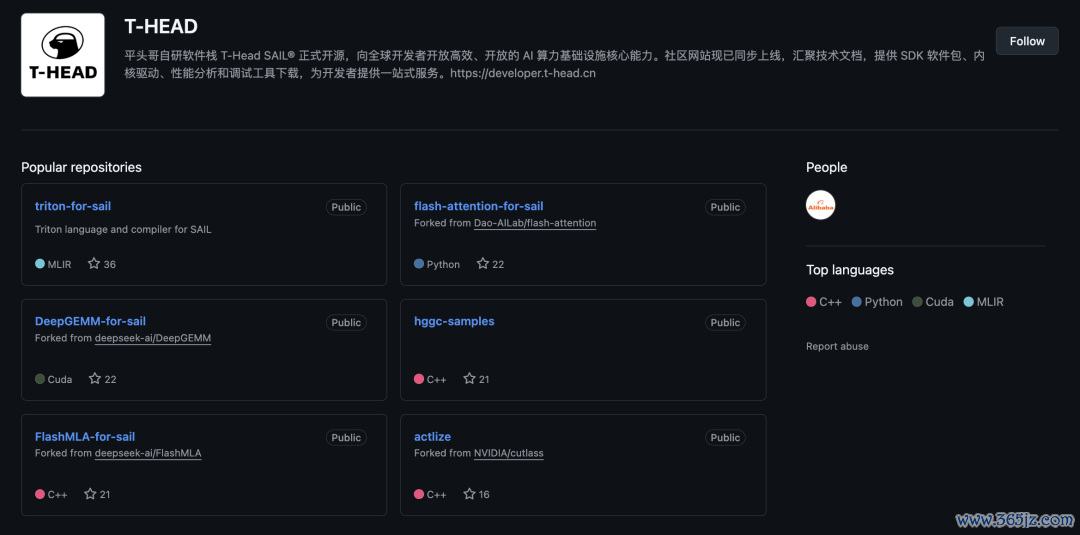Click the Public badge on flash-attention-for-sail
1080x535 pixels.
pyautogui.click(x=725, y=207)
